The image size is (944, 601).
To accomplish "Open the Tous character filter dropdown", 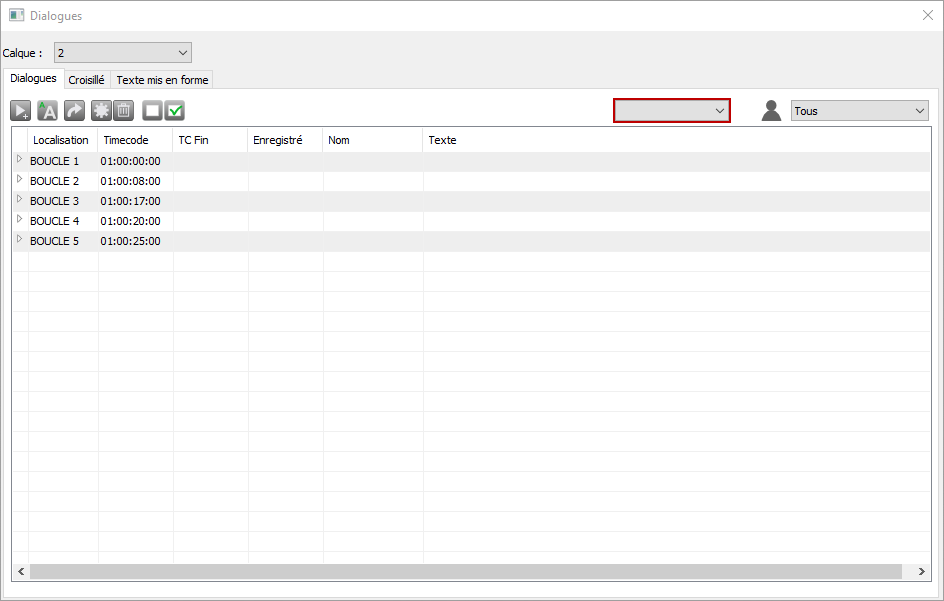I will [x=859, y=111].
